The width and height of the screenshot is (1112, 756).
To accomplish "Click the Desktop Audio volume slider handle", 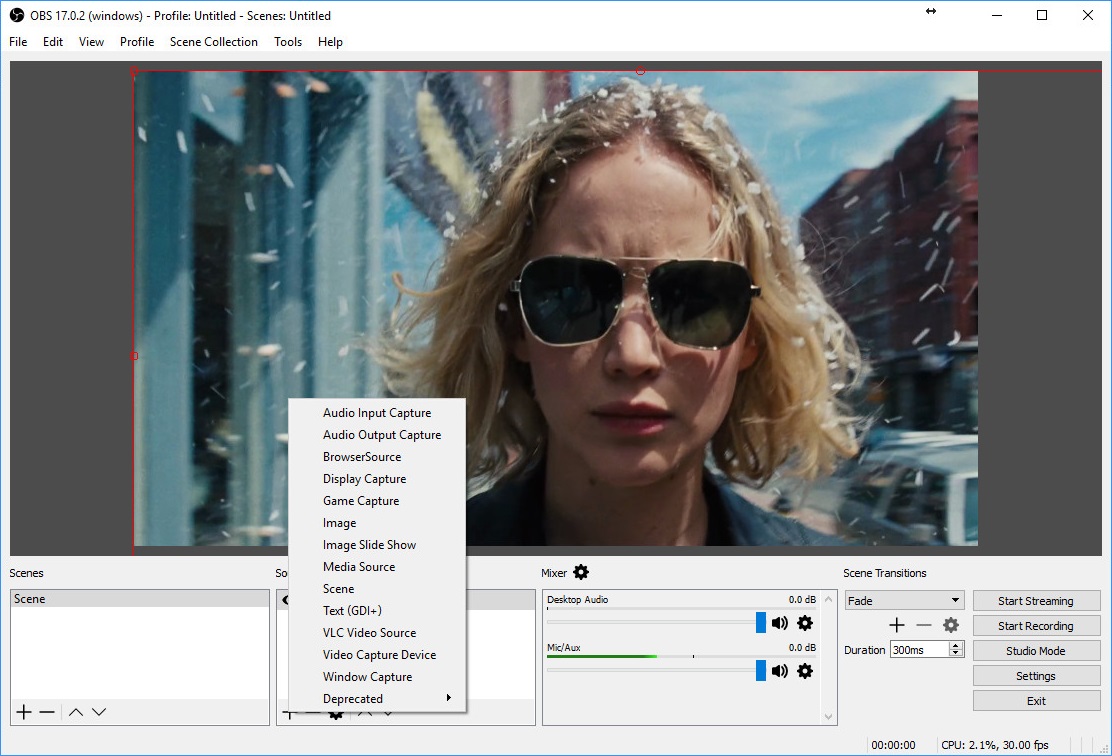I will 761,622.
